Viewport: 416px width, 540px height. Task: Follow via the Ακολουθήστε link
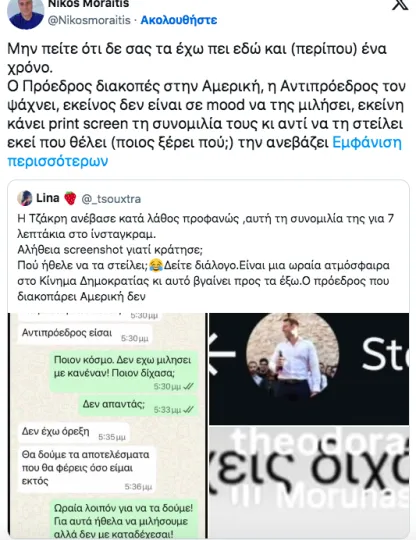(179, 20)
